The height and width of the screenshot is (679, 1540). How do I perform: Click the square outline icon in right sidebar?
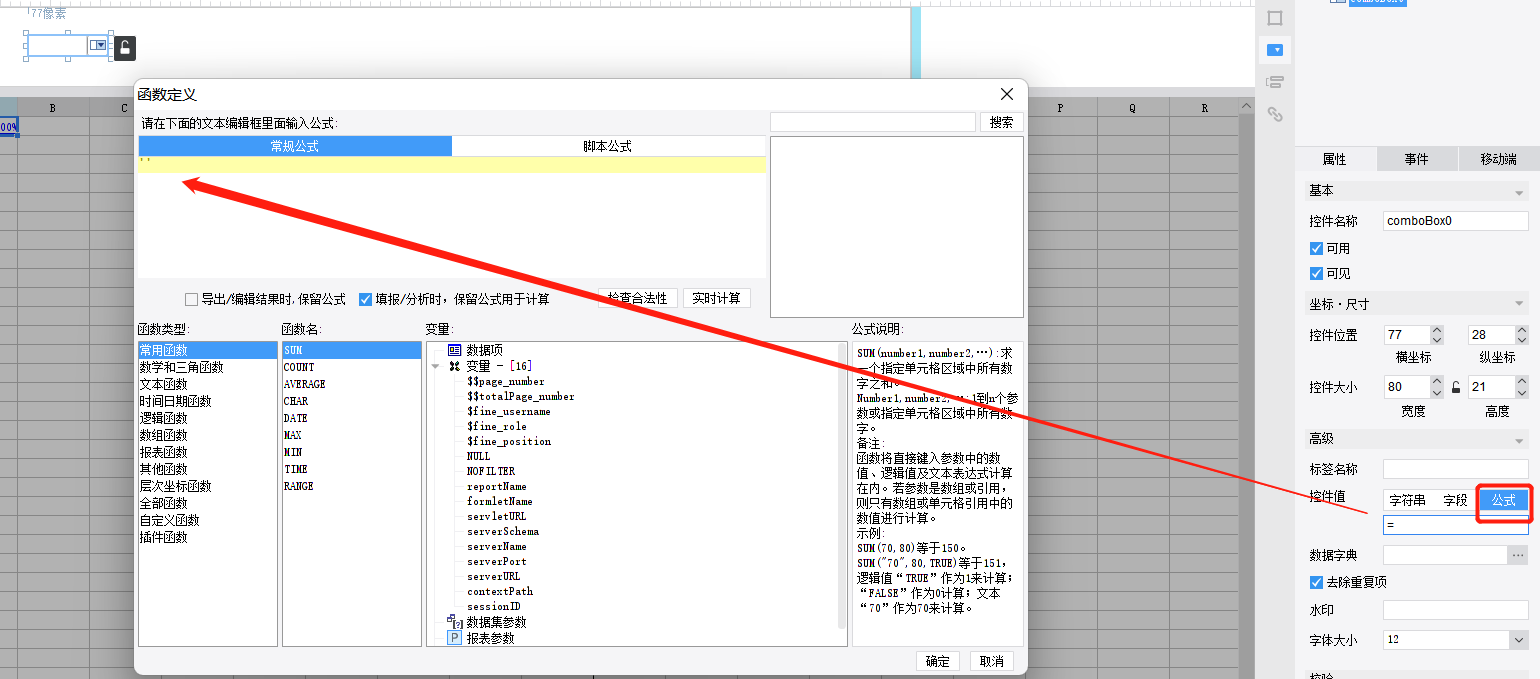[1275, 18]
